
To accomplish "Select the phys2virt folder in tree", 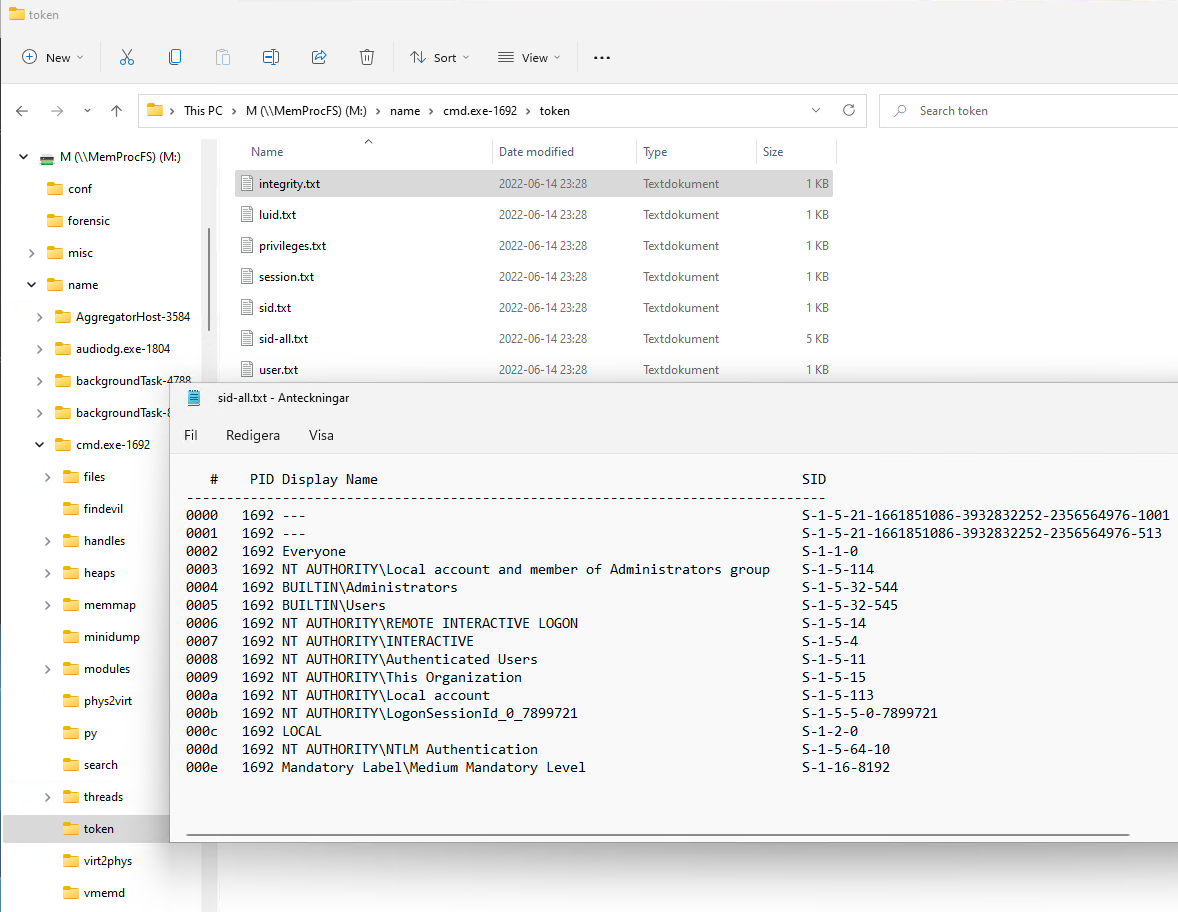I will (x=107, y=701).
